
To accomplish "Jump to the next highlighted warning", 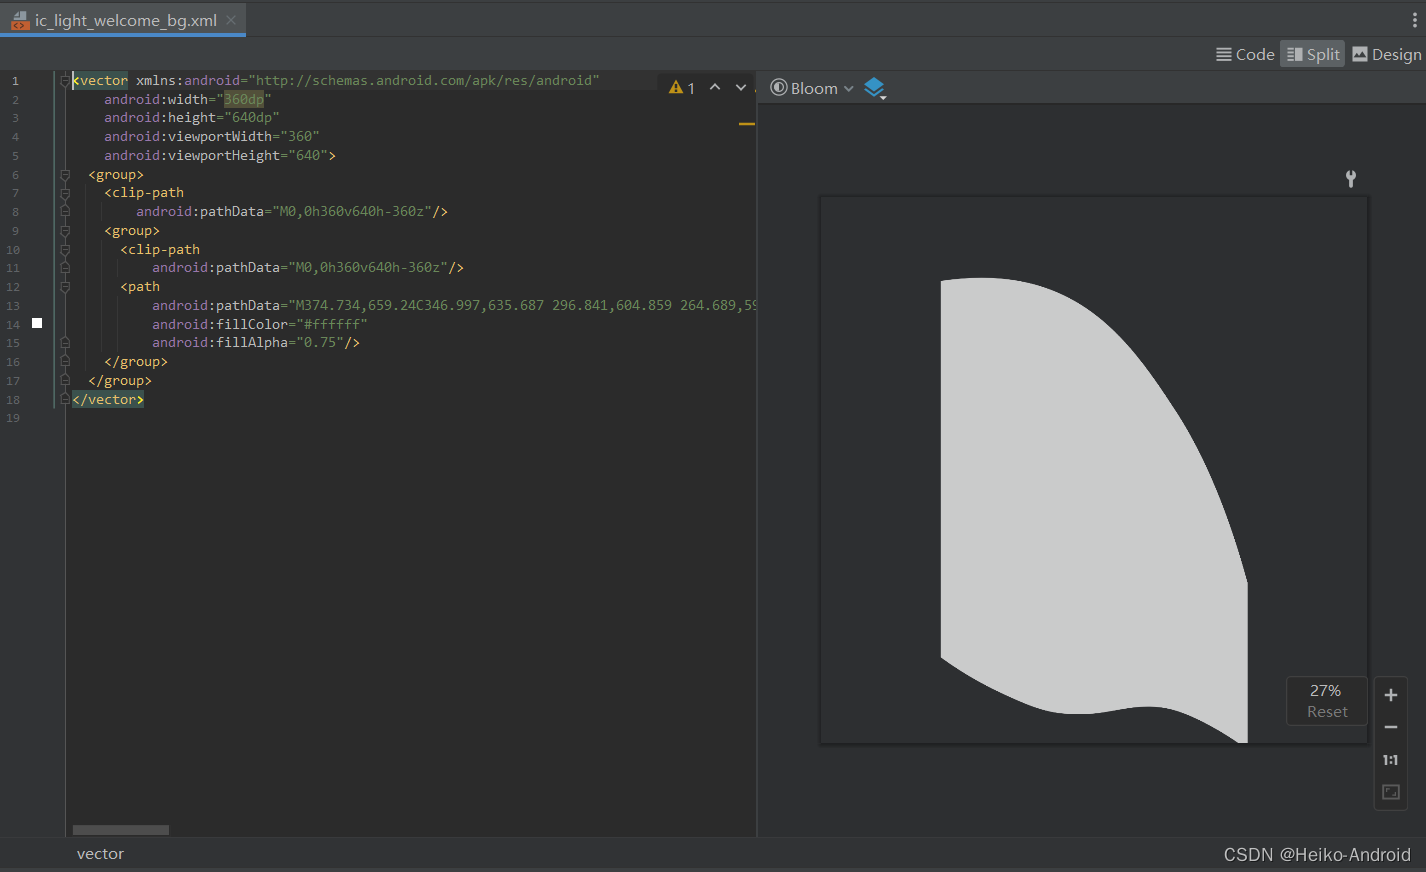I will (x=741, y=87).
